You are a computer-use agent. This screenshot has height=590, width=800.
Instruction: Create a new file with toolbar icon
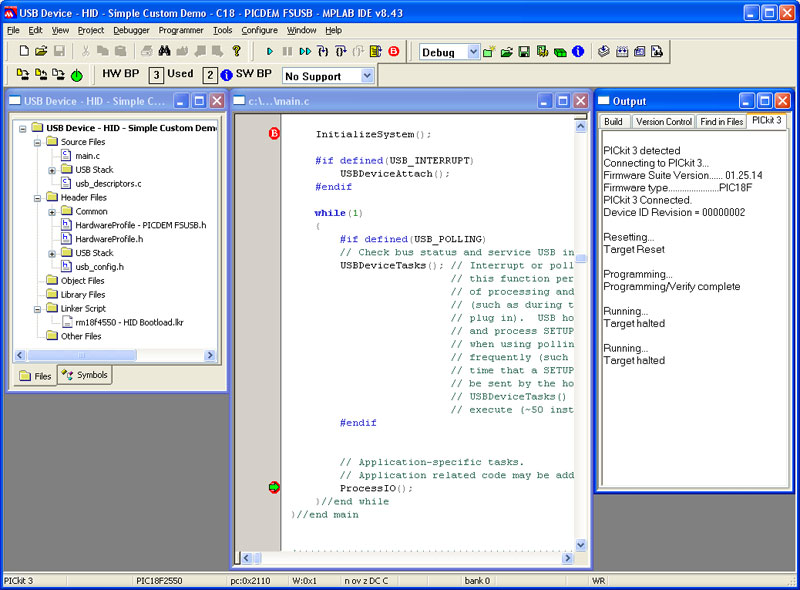click(24, 51)
